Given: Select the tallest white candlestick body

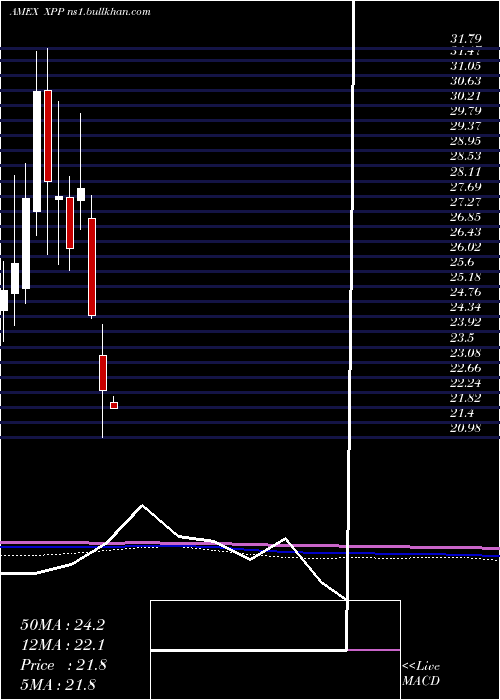Looking at the screenshot, I should click(x=37, y=151).
